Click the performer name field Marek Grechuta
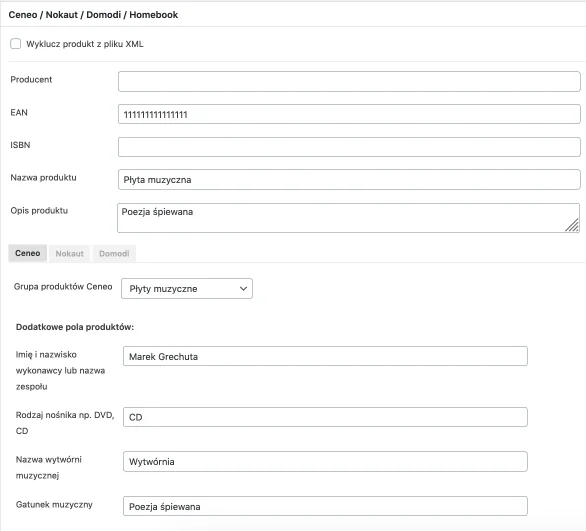Image resolution: width=586 pixels, height=531 pixels. click(x=325, y=356)
